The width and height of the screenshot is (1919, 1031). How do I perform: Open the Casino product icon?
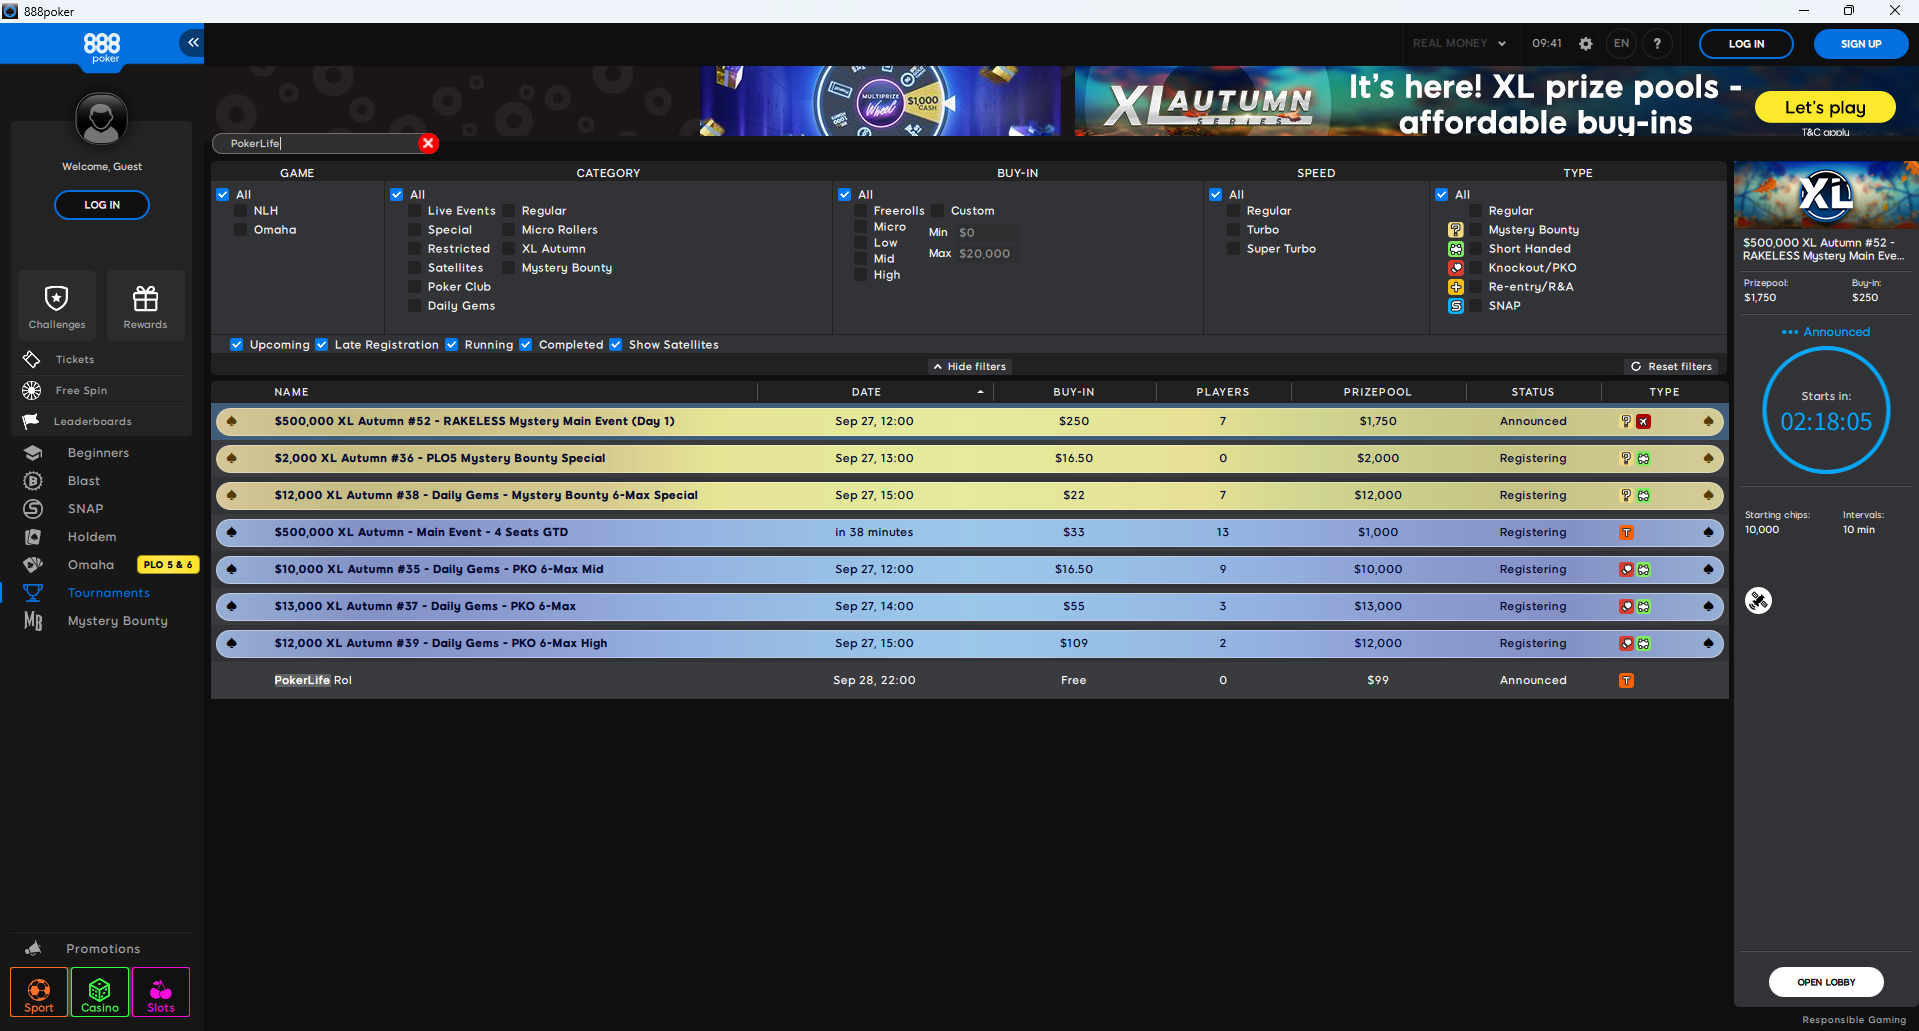[x=100, y=992]
